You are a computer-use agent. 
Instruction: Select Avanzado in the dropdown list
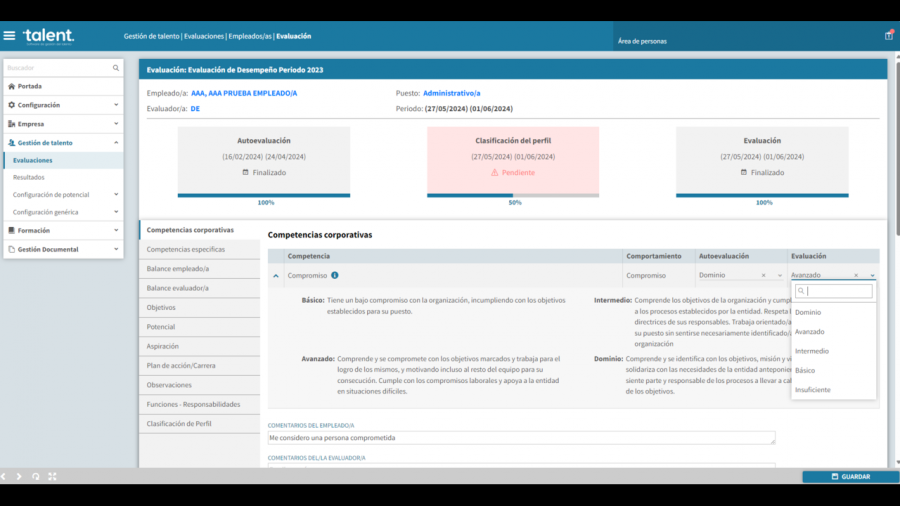[833, 332]
